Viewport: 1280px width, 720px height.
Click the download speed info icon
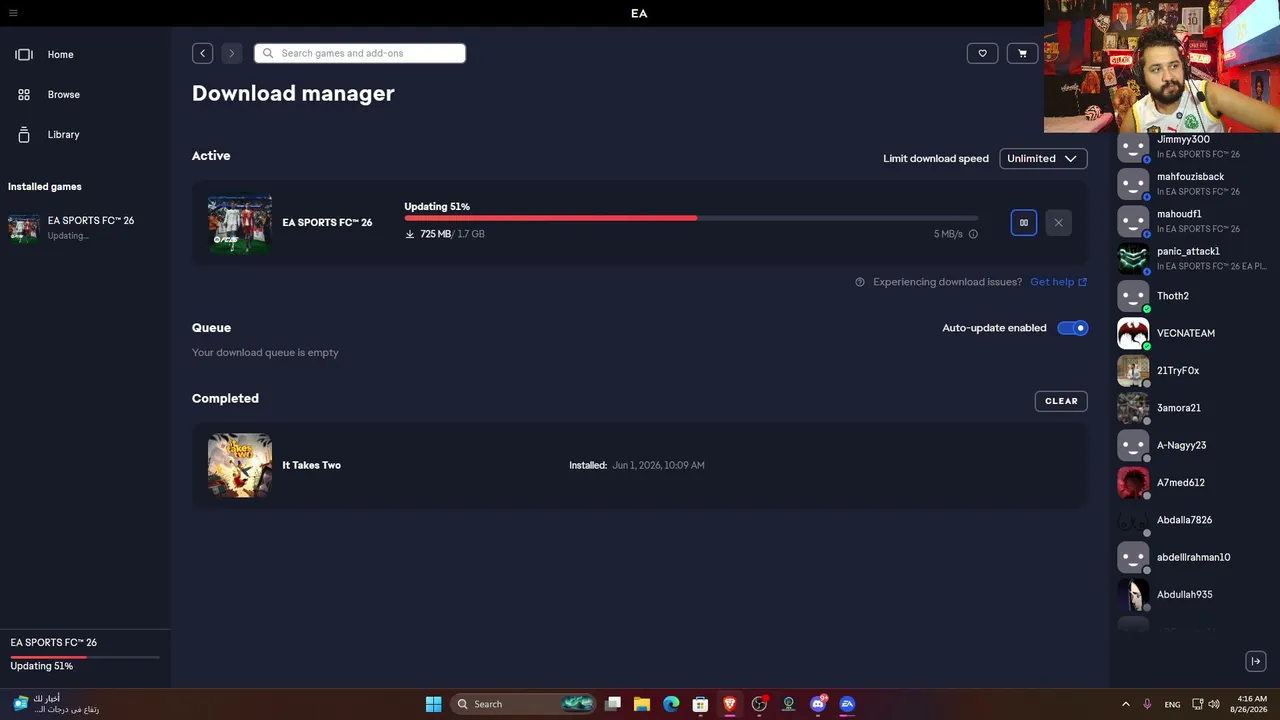(x=973, y=234)
